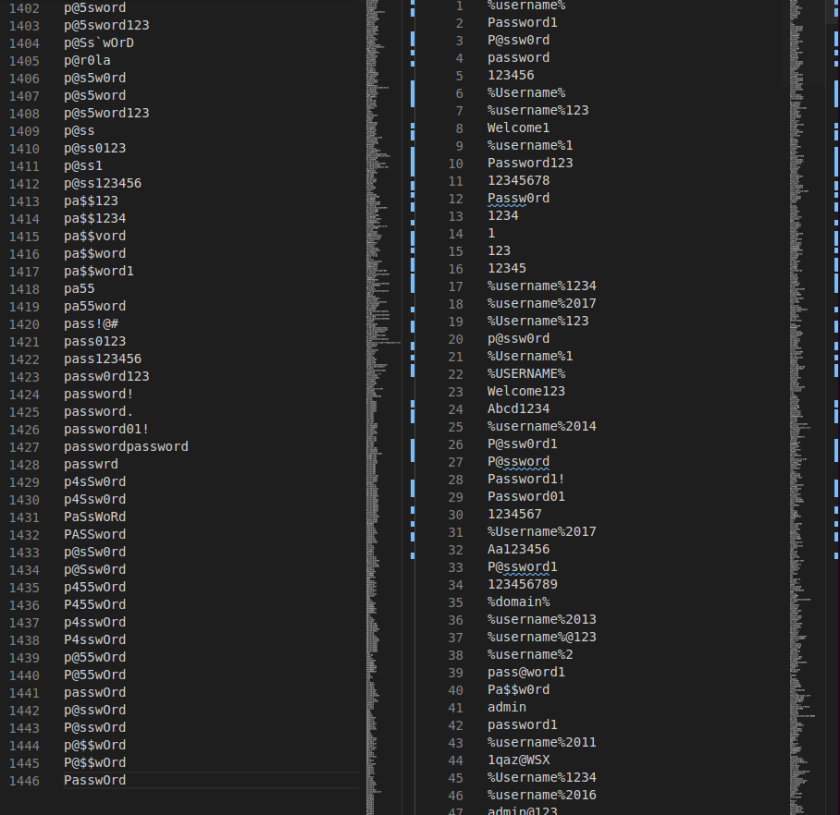
Task: Click 'Password01' on right pane line 29
Action: tap(526, 497)
